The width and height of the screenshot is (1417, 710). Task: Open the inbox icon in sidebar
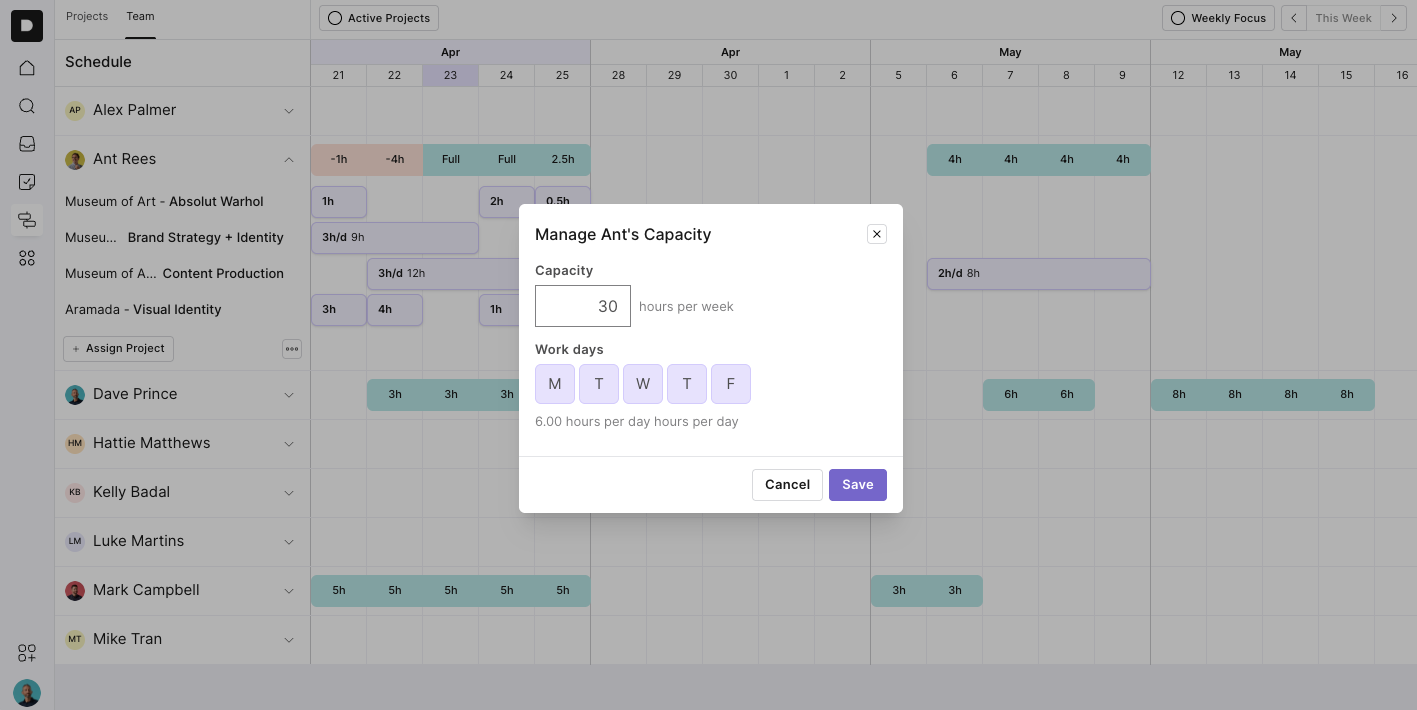(x=27, y=144)
